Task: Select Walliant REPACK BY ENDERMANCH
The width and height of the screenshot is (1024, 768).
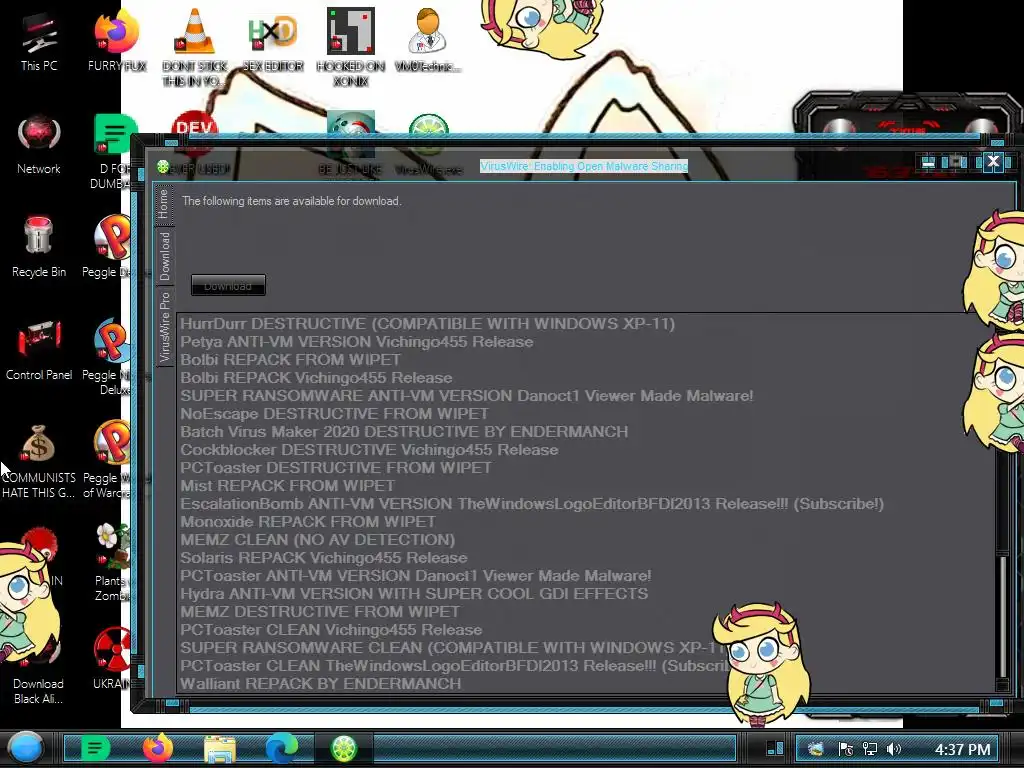Action: 321,684
